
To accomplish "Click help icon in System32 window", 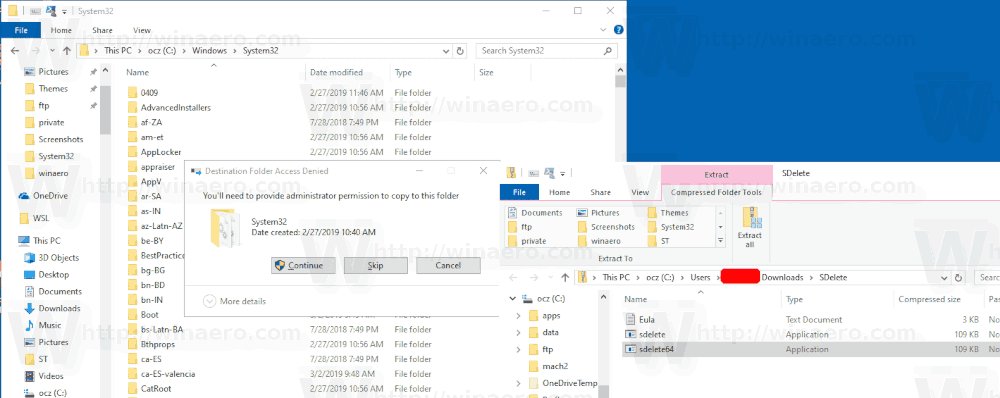I will [618, 30].
